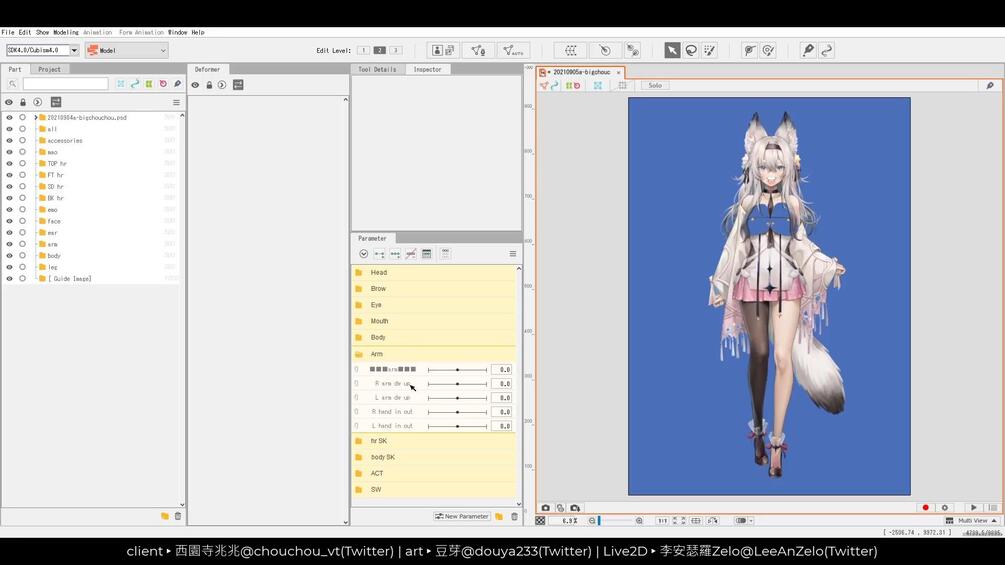Screen dimensions: 1005x565
Task: Click the Part panel trash icon
Action: 178,516
